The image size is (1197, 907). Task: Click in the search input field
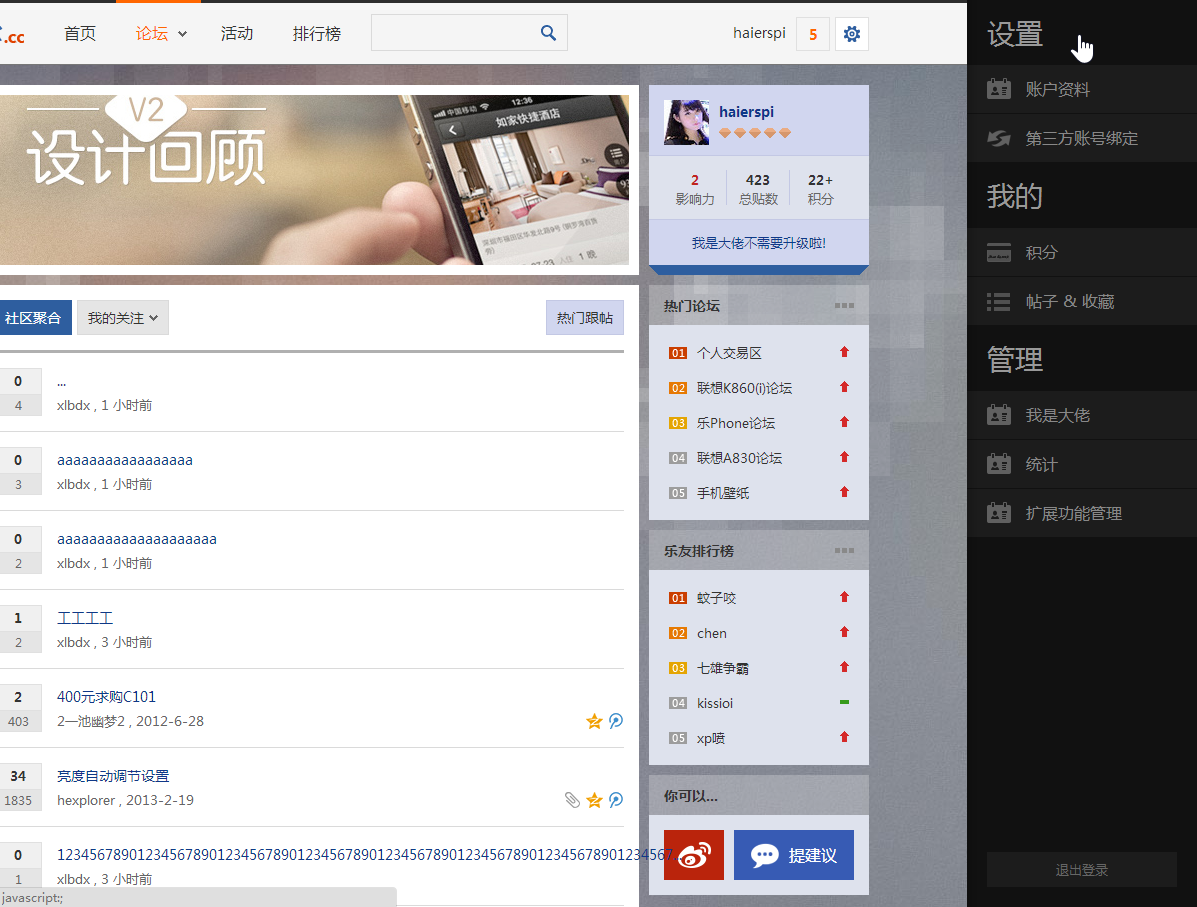[456, 33]
